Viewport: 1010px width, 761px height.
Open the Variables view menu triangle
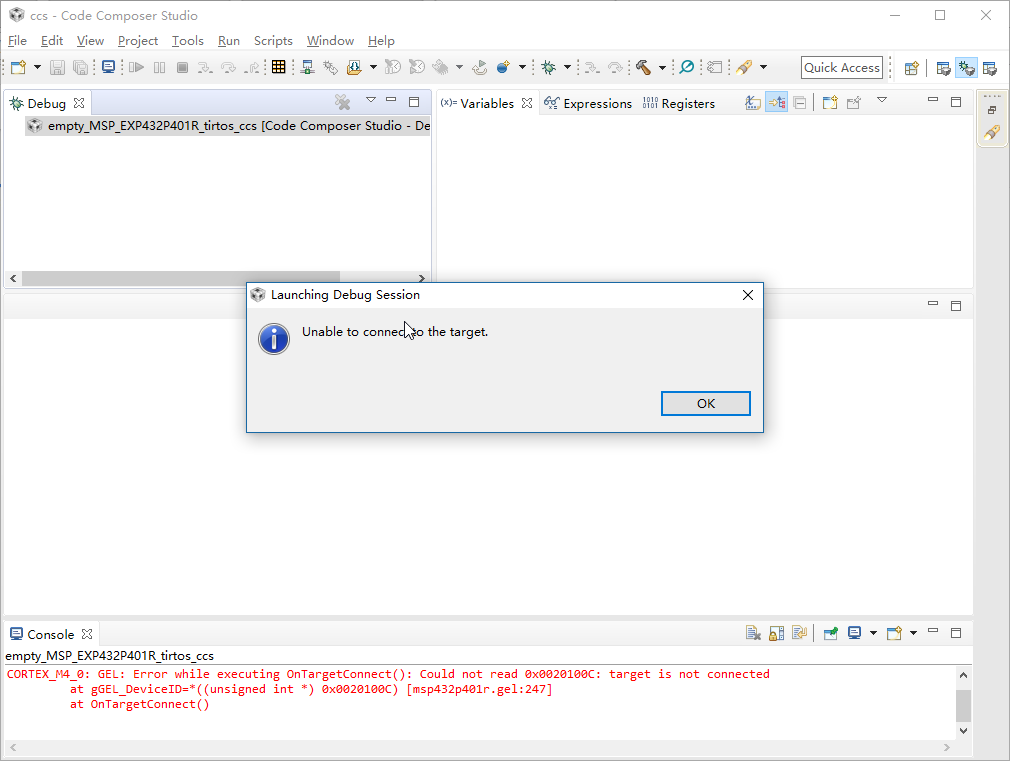[x=882, y=100]
